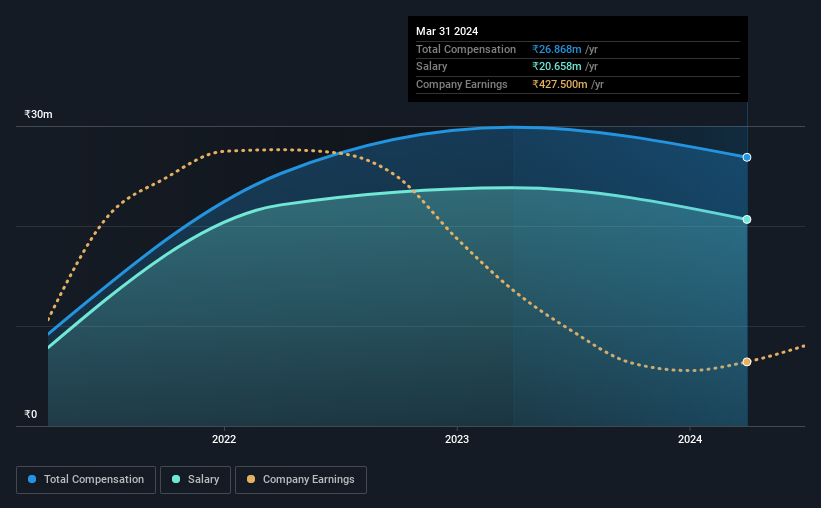The width and height of the screenshot is (821, 508).
Task: Toggle the Salary legend button
Action: [195, 480]
